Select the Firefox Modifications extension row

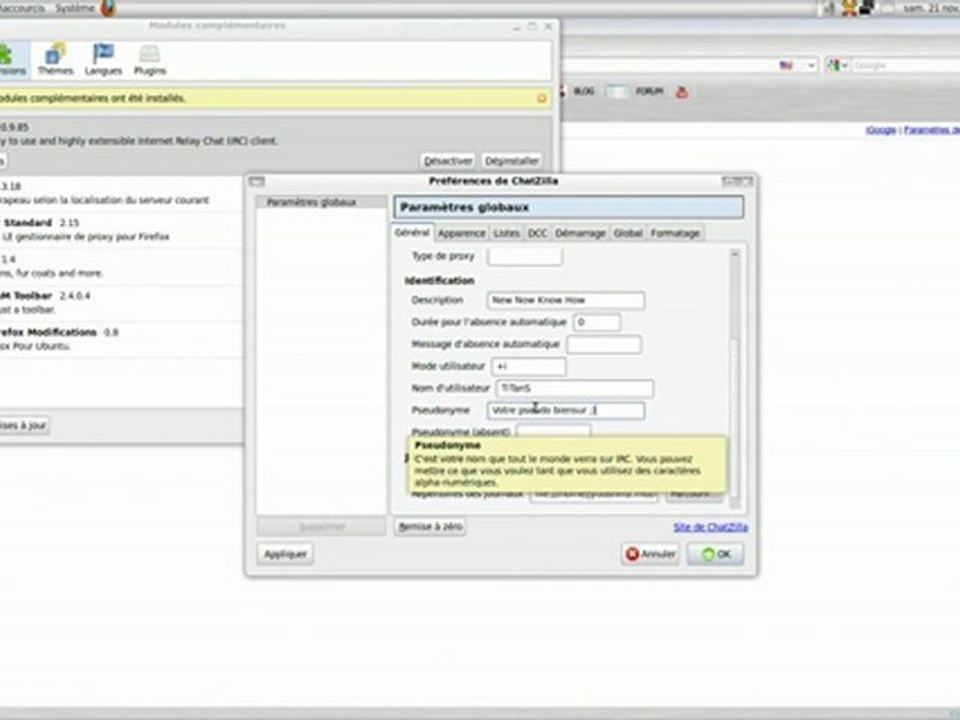[121, 339]
